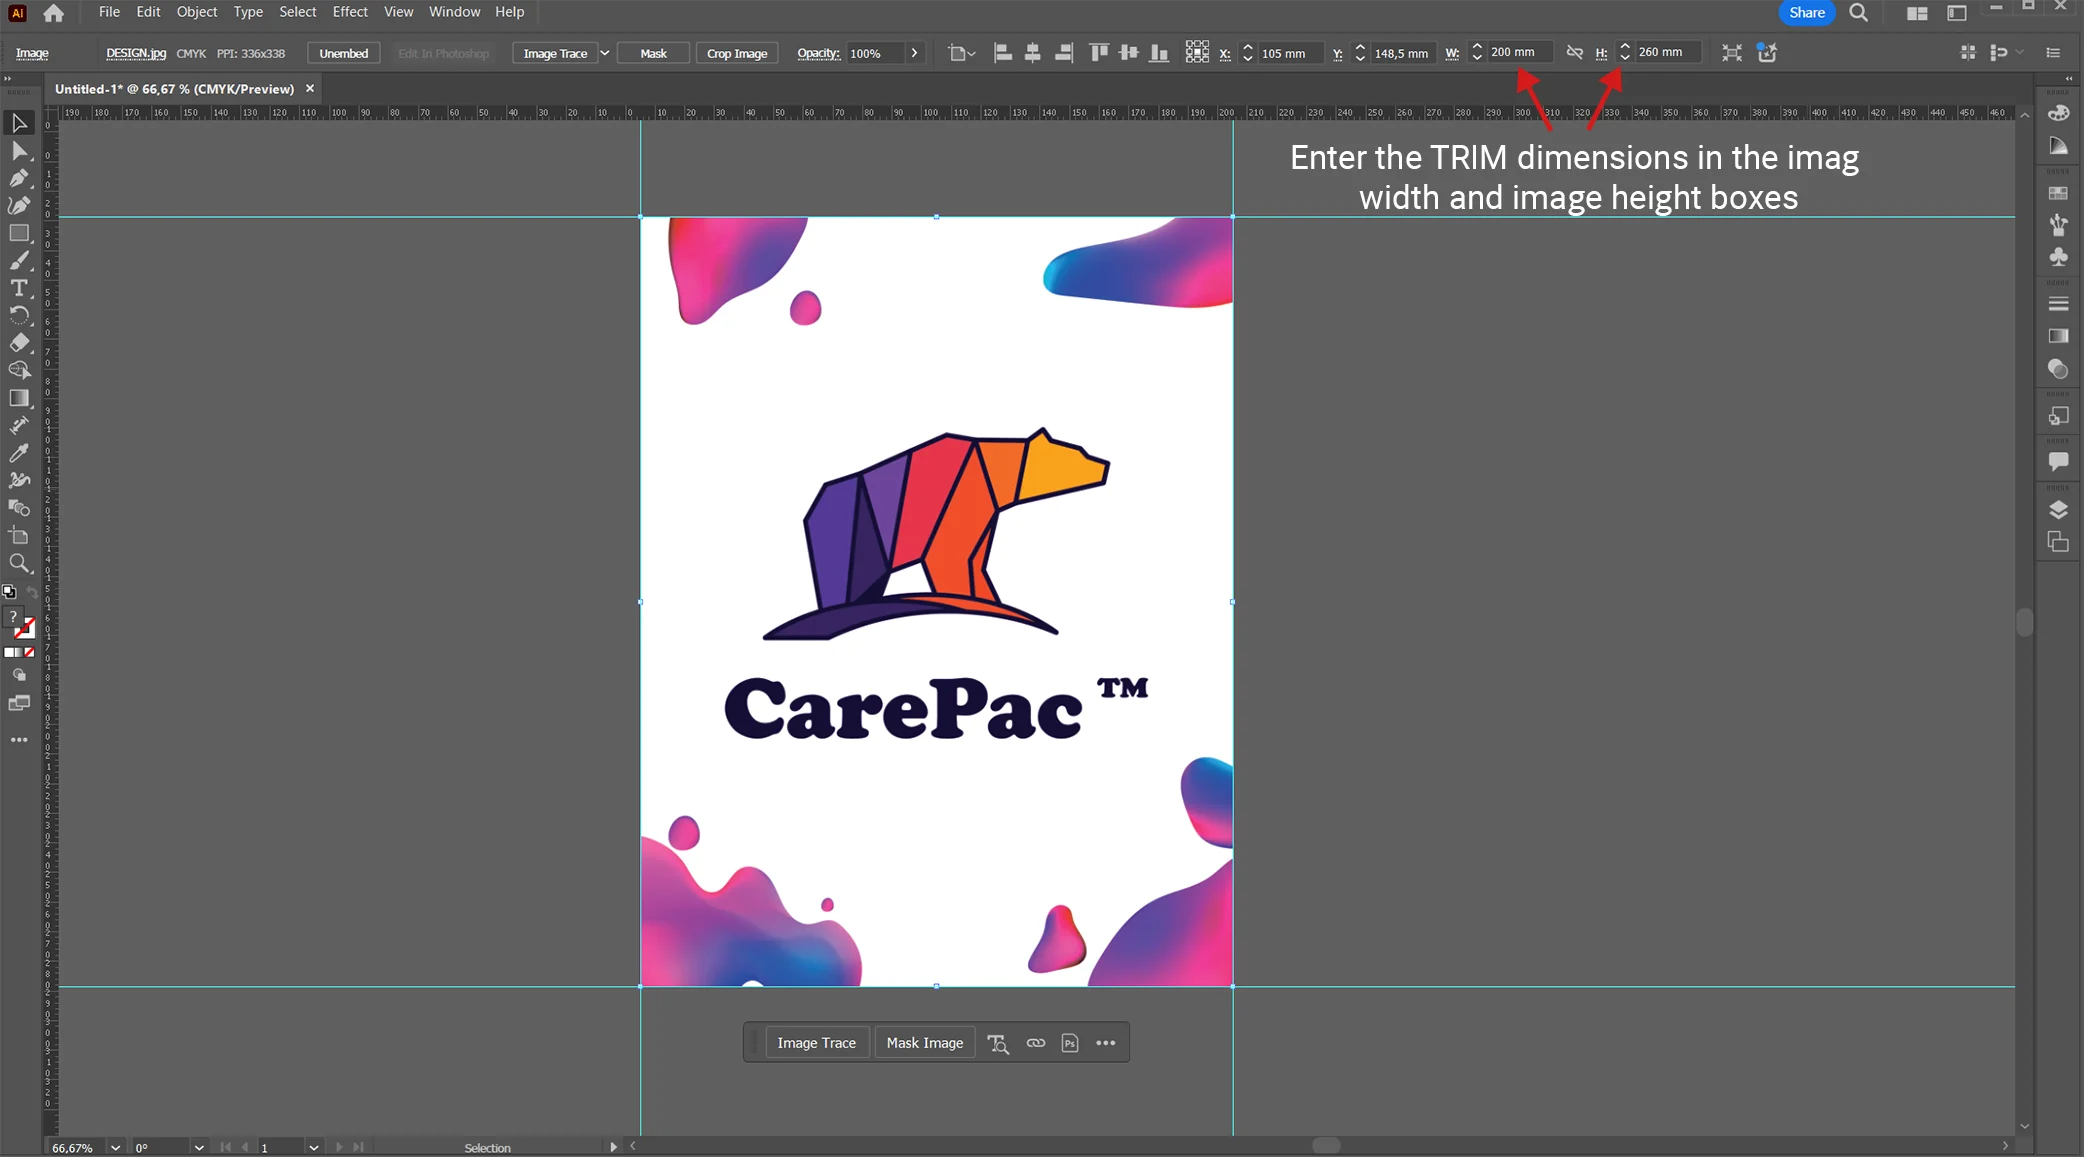
Task: Expand the Opacity options arrow
Action: (x=915, y=53)
